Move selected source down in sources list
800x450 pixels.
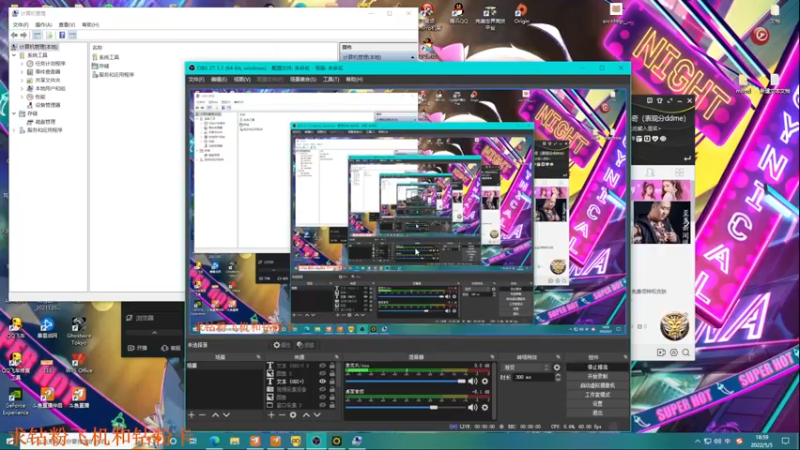pos(317,415)
